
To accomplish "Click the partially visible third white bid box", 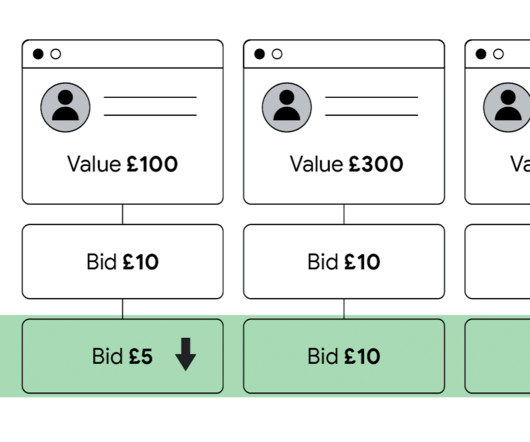I will 498,262.
